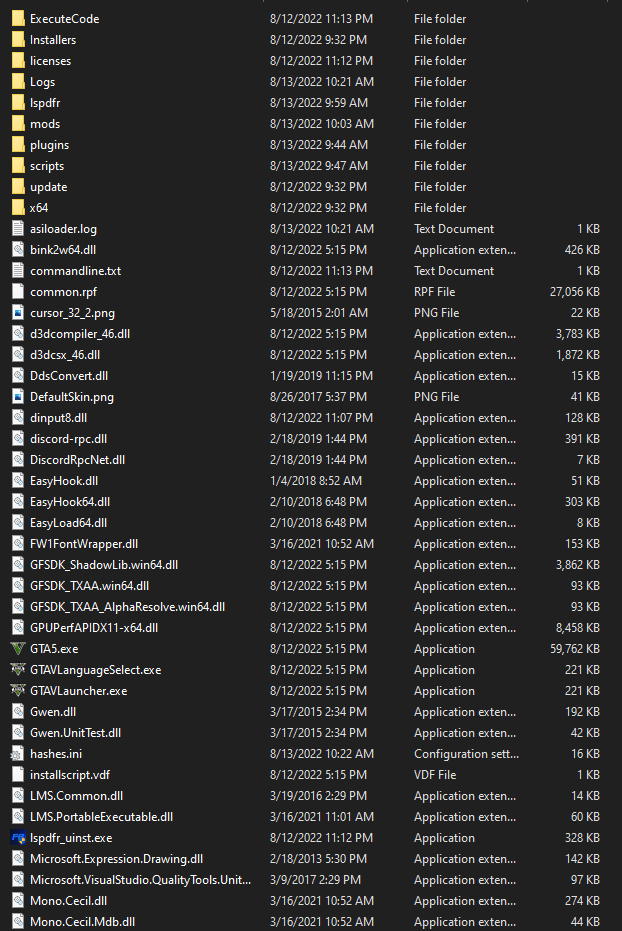The height and width of the screenshot is (931, 622).
Task: Click the lspdfr folder icon
Action: (18, 103)
